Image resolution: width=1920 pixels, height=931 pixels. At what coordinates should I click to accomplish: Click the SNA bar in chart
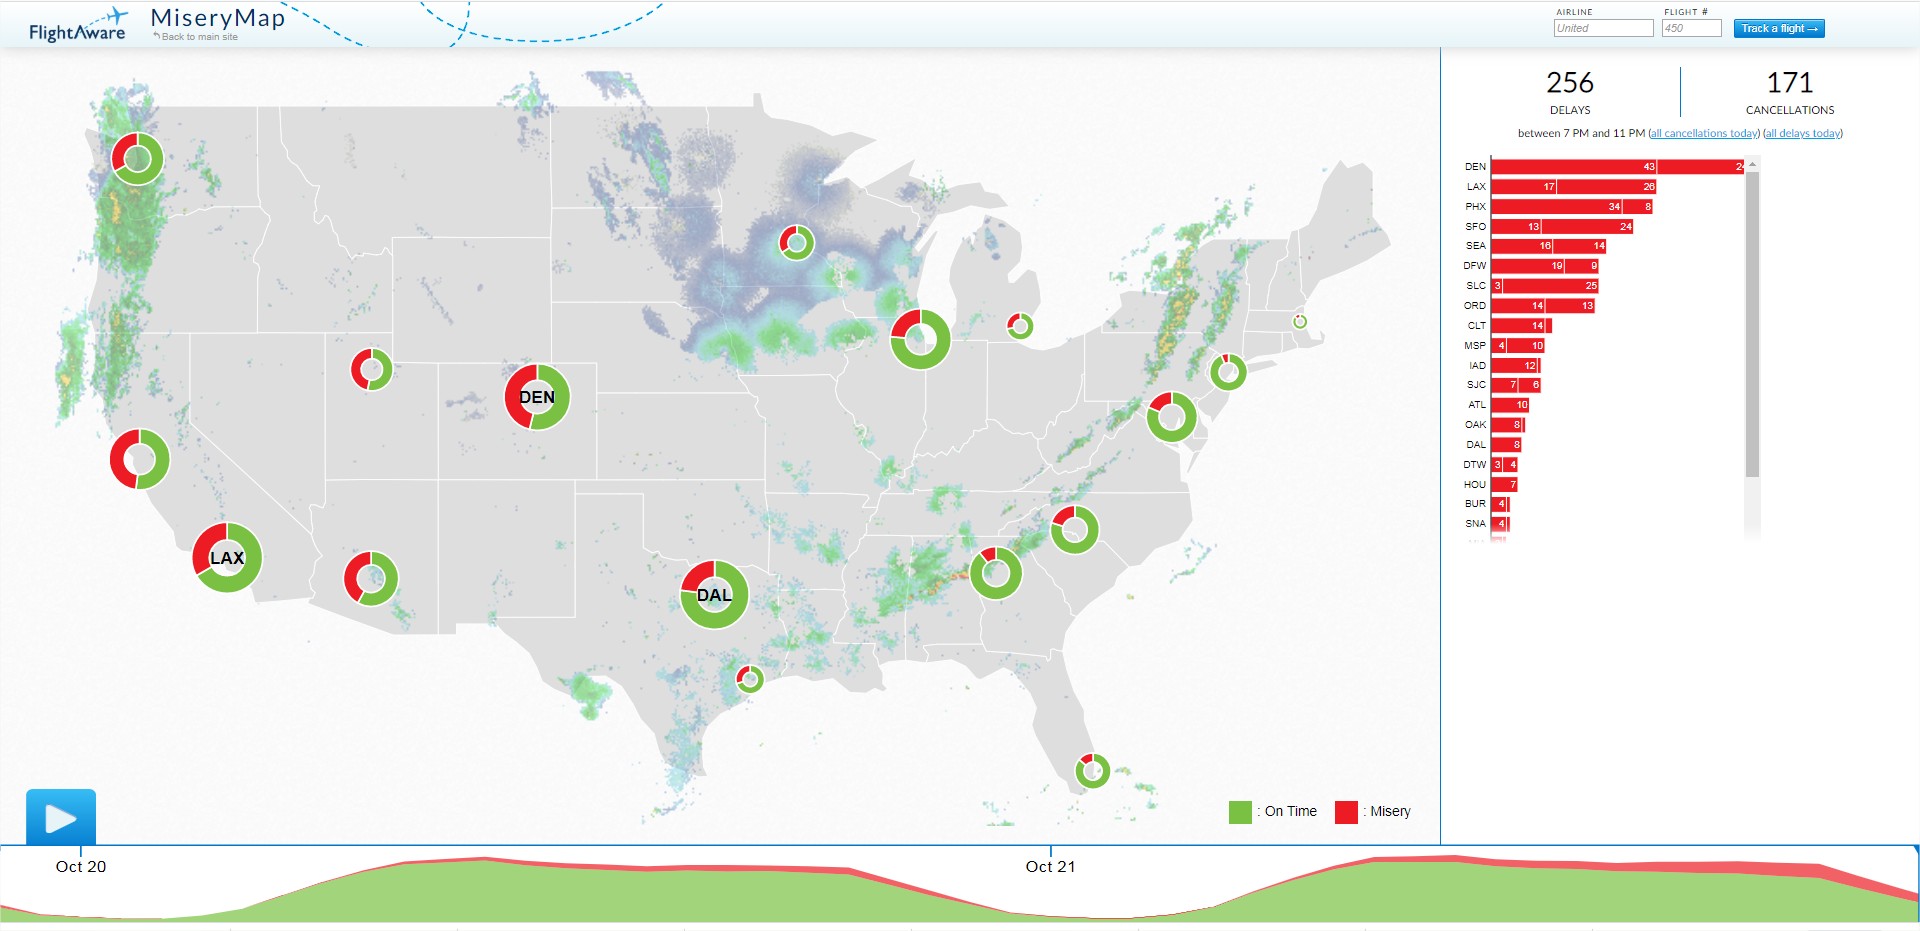click(1500, 524)
